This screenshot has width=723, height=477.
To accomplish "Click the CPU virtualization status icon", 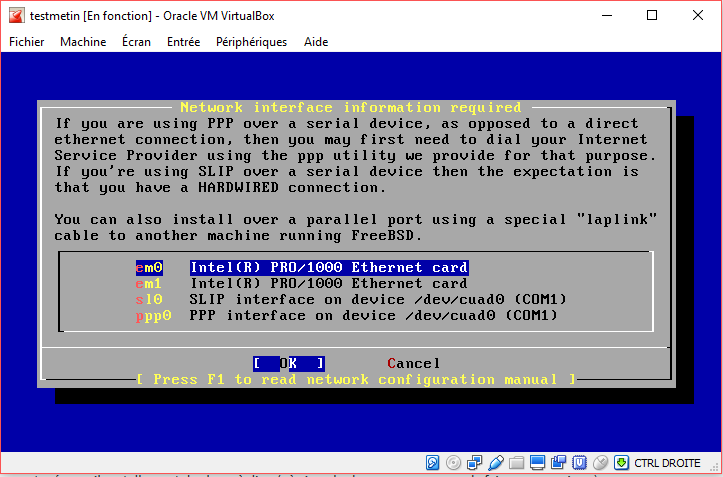I will coord(579,462).
